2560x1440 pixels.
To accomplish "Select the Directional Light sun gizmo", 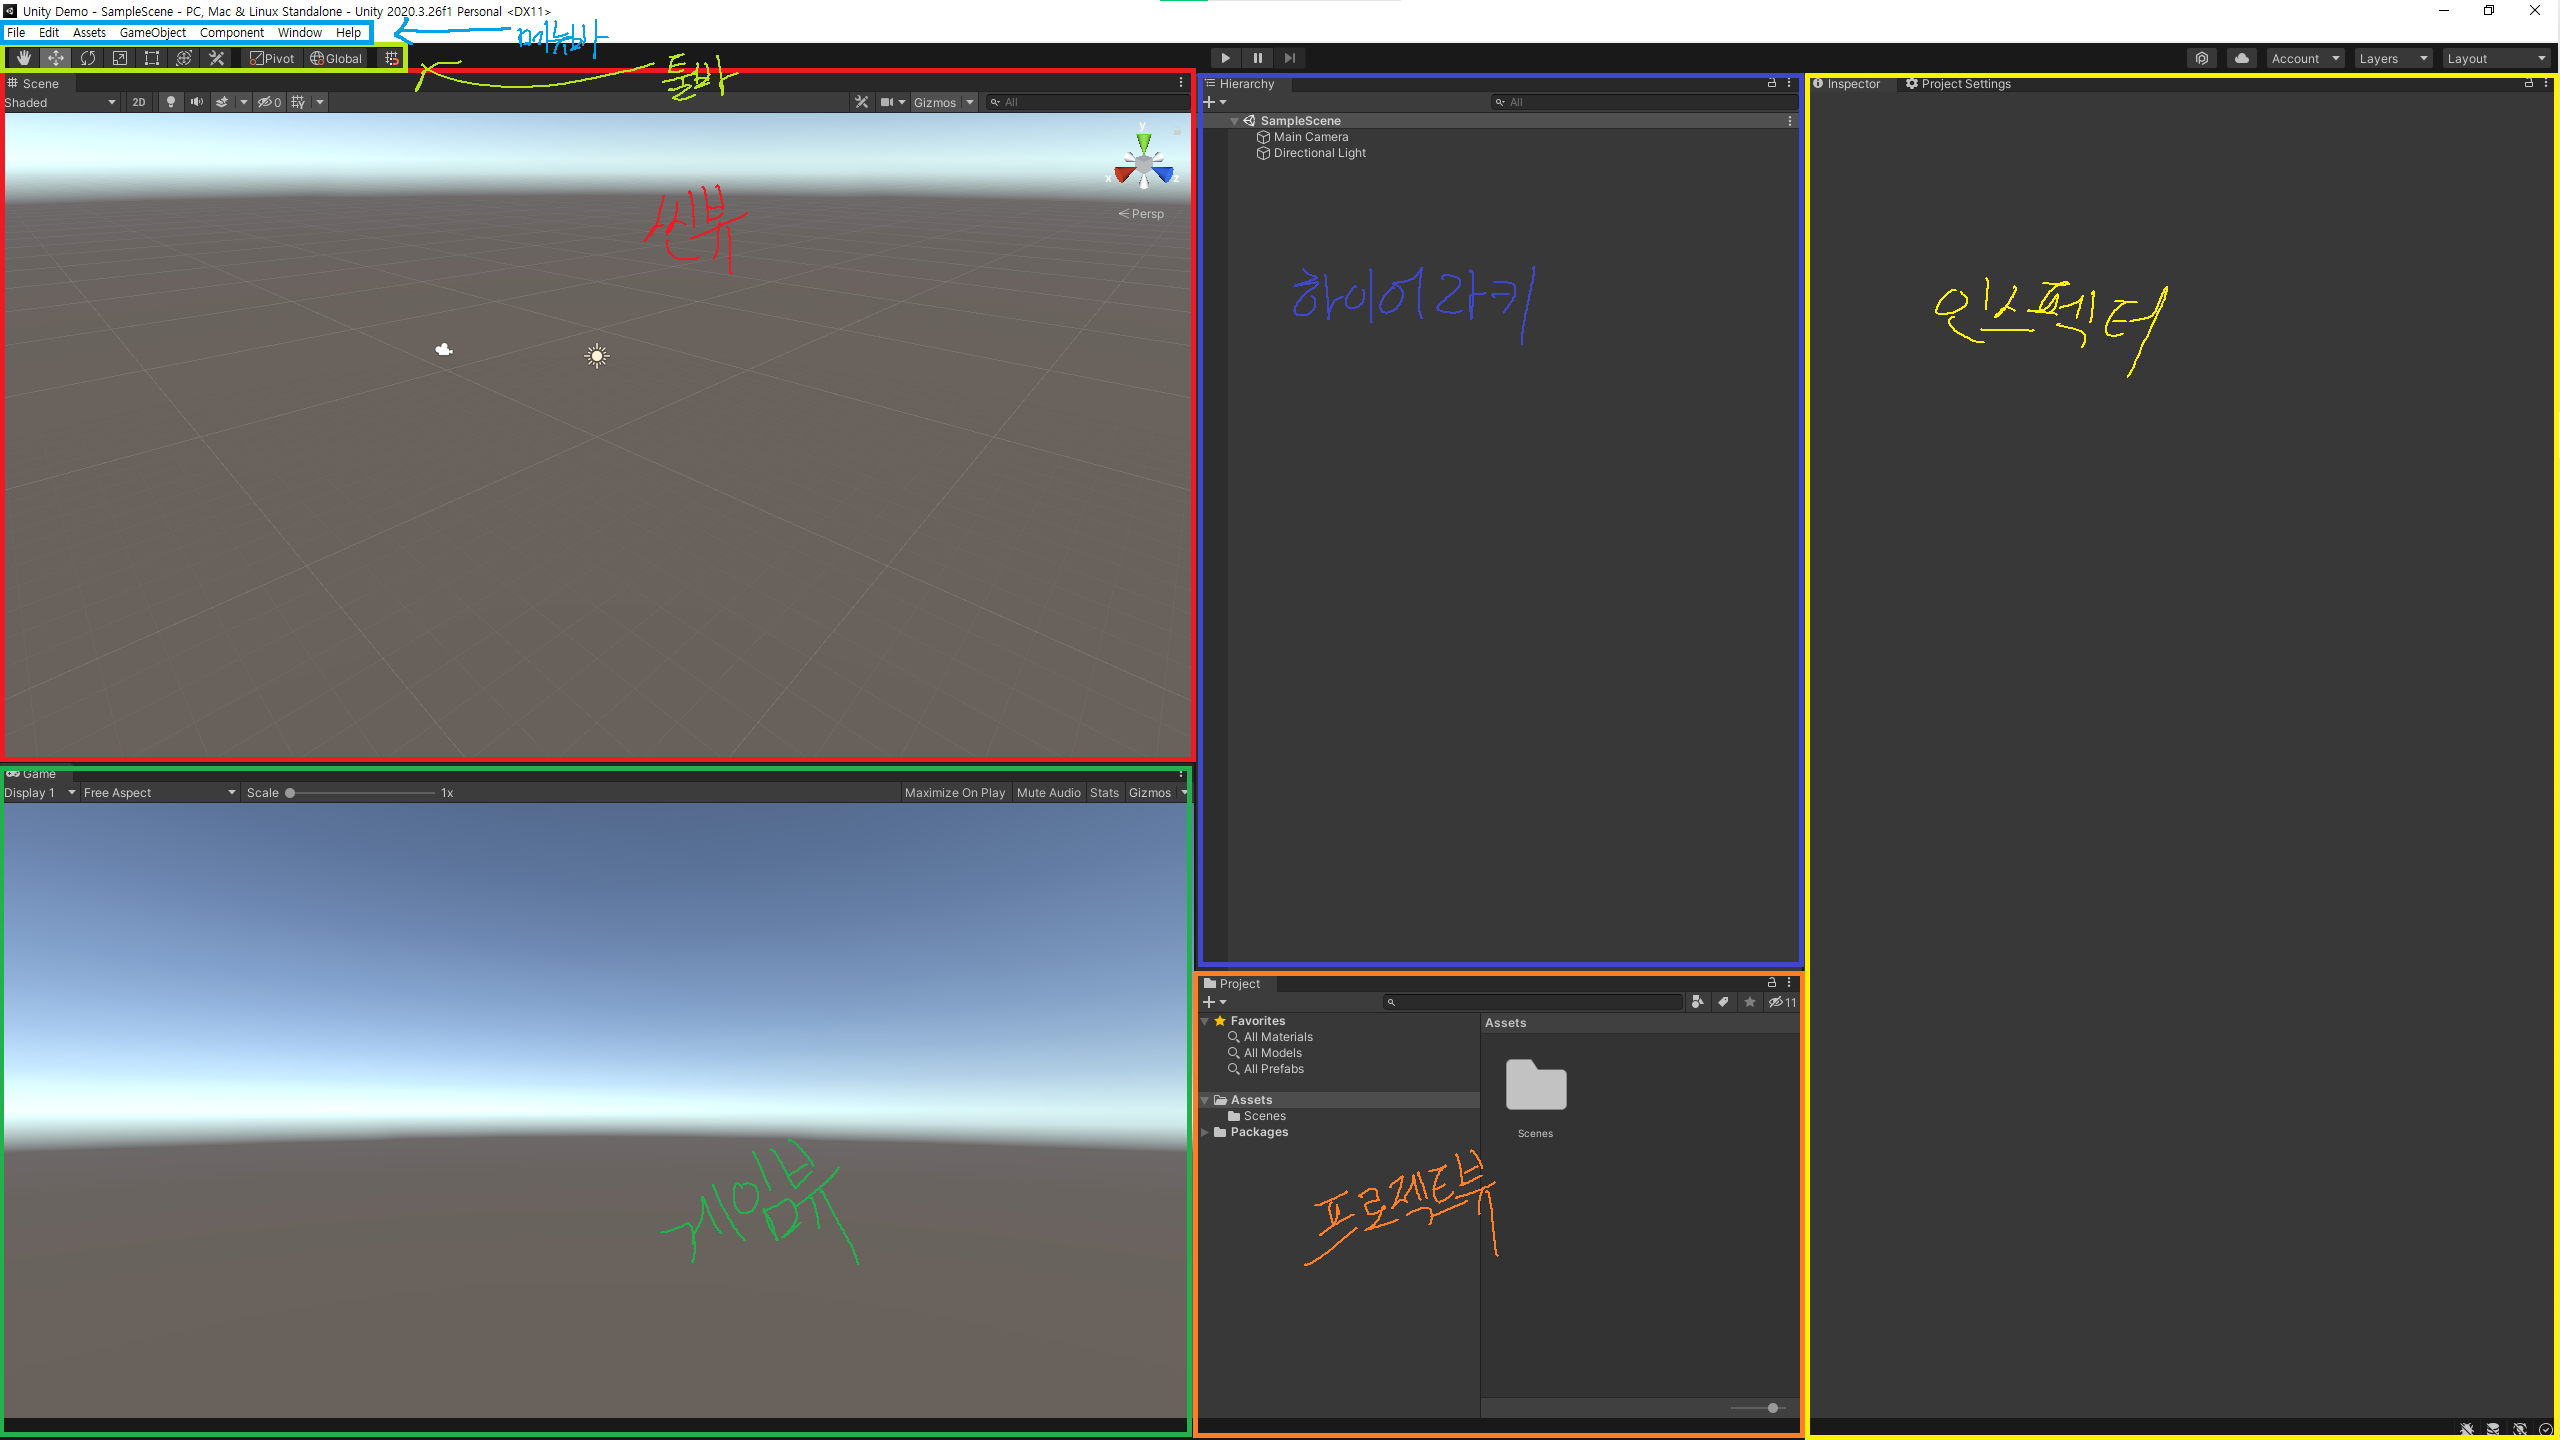I will click(597, 356).
